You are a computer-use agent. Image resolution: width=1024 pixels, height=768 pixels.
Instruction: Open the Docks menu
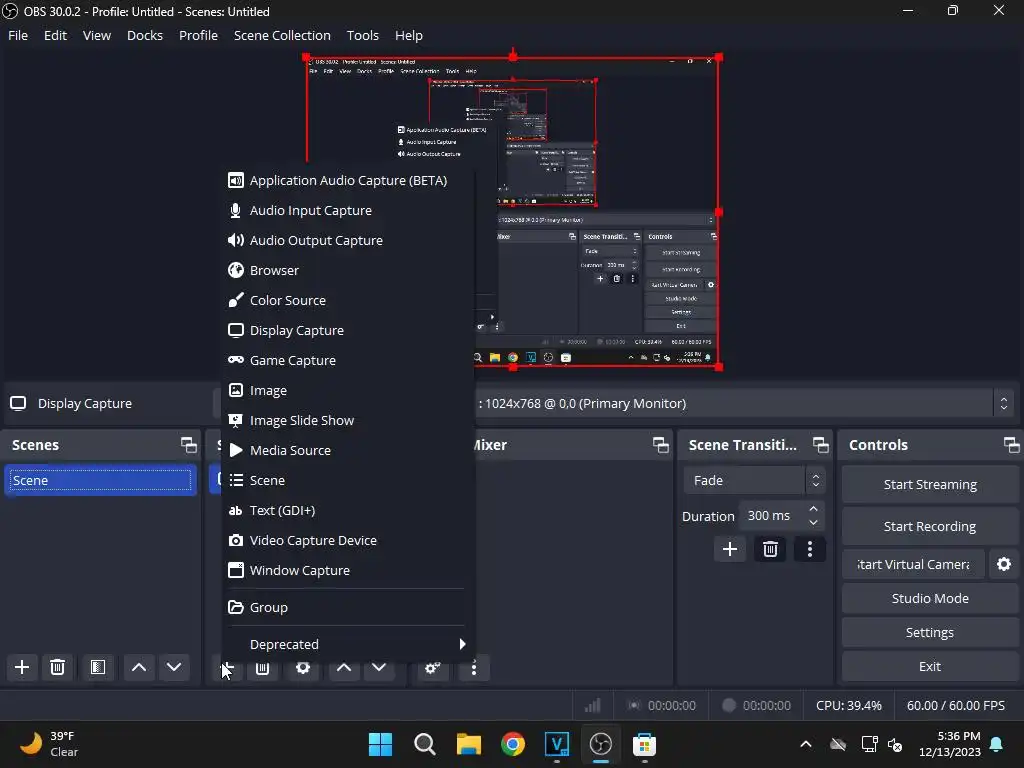[x=145, y=35]
